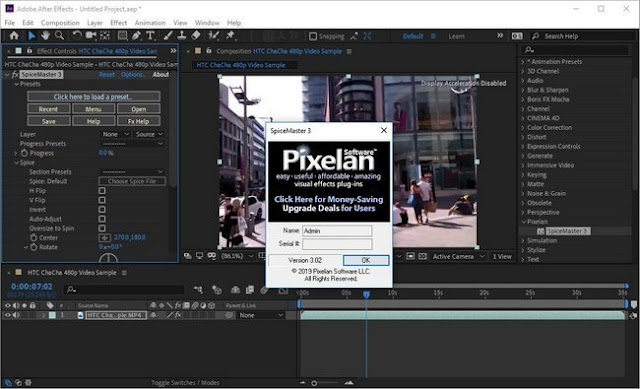Toggle the fx switch on layer 1
Screen dimensions: 640x389
click(178, 315)
